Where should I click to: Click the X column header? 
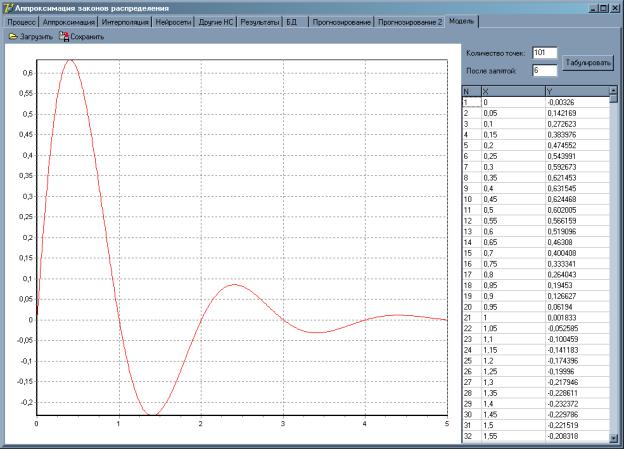513,92
